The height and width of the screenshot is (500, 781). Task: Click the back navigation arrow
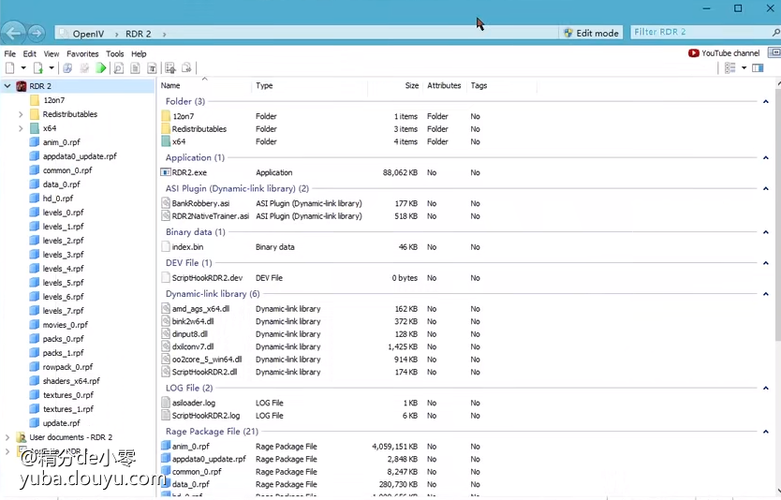(x=13, y=33)
